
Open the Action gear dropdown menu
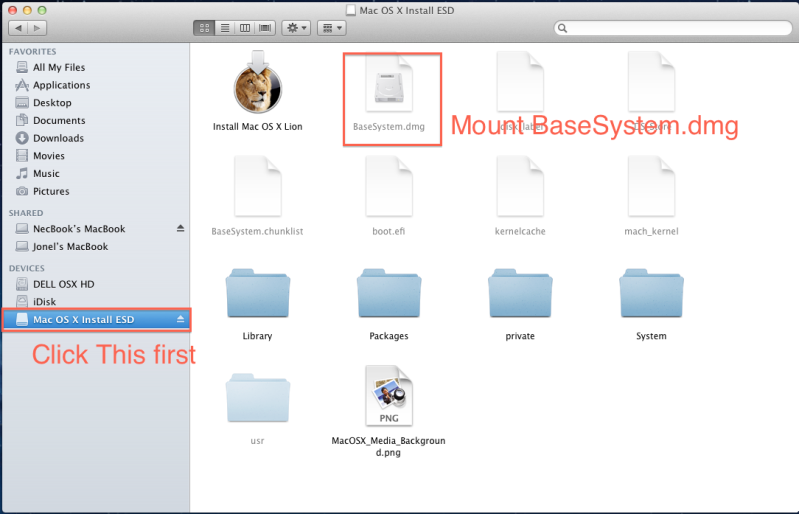[x=297, y=28]
